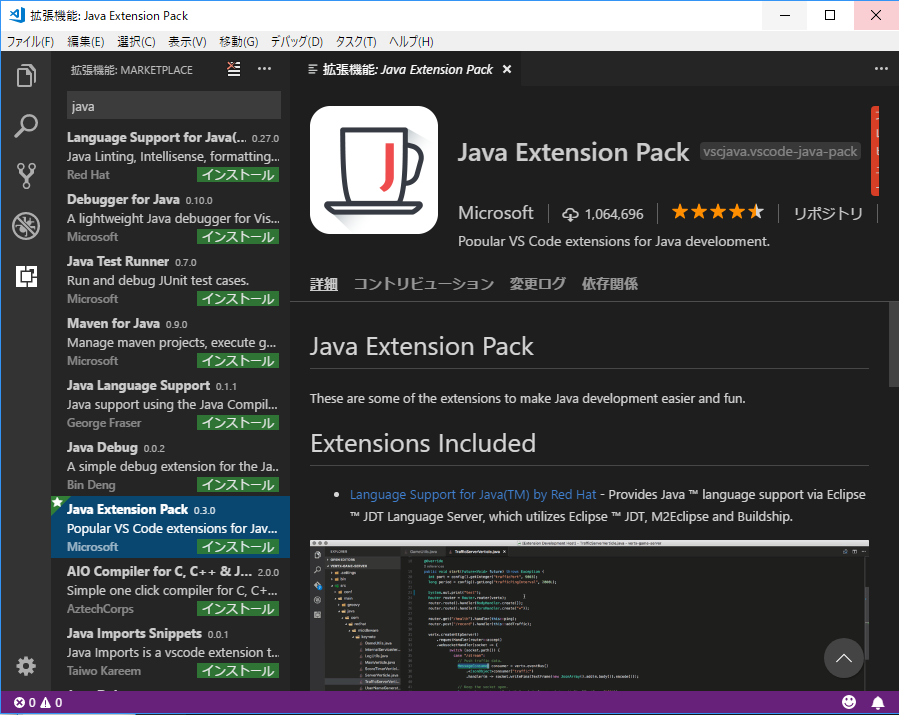Select Language Support for Java list item title

click(x=157, y=138)
